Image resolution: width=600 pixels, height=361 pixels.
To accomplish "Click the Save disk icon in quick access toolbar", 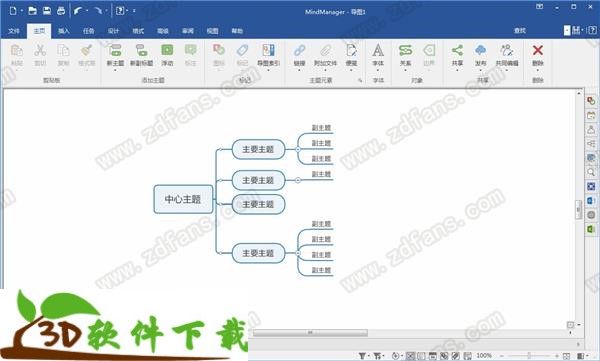I will [x=47, y=11].
